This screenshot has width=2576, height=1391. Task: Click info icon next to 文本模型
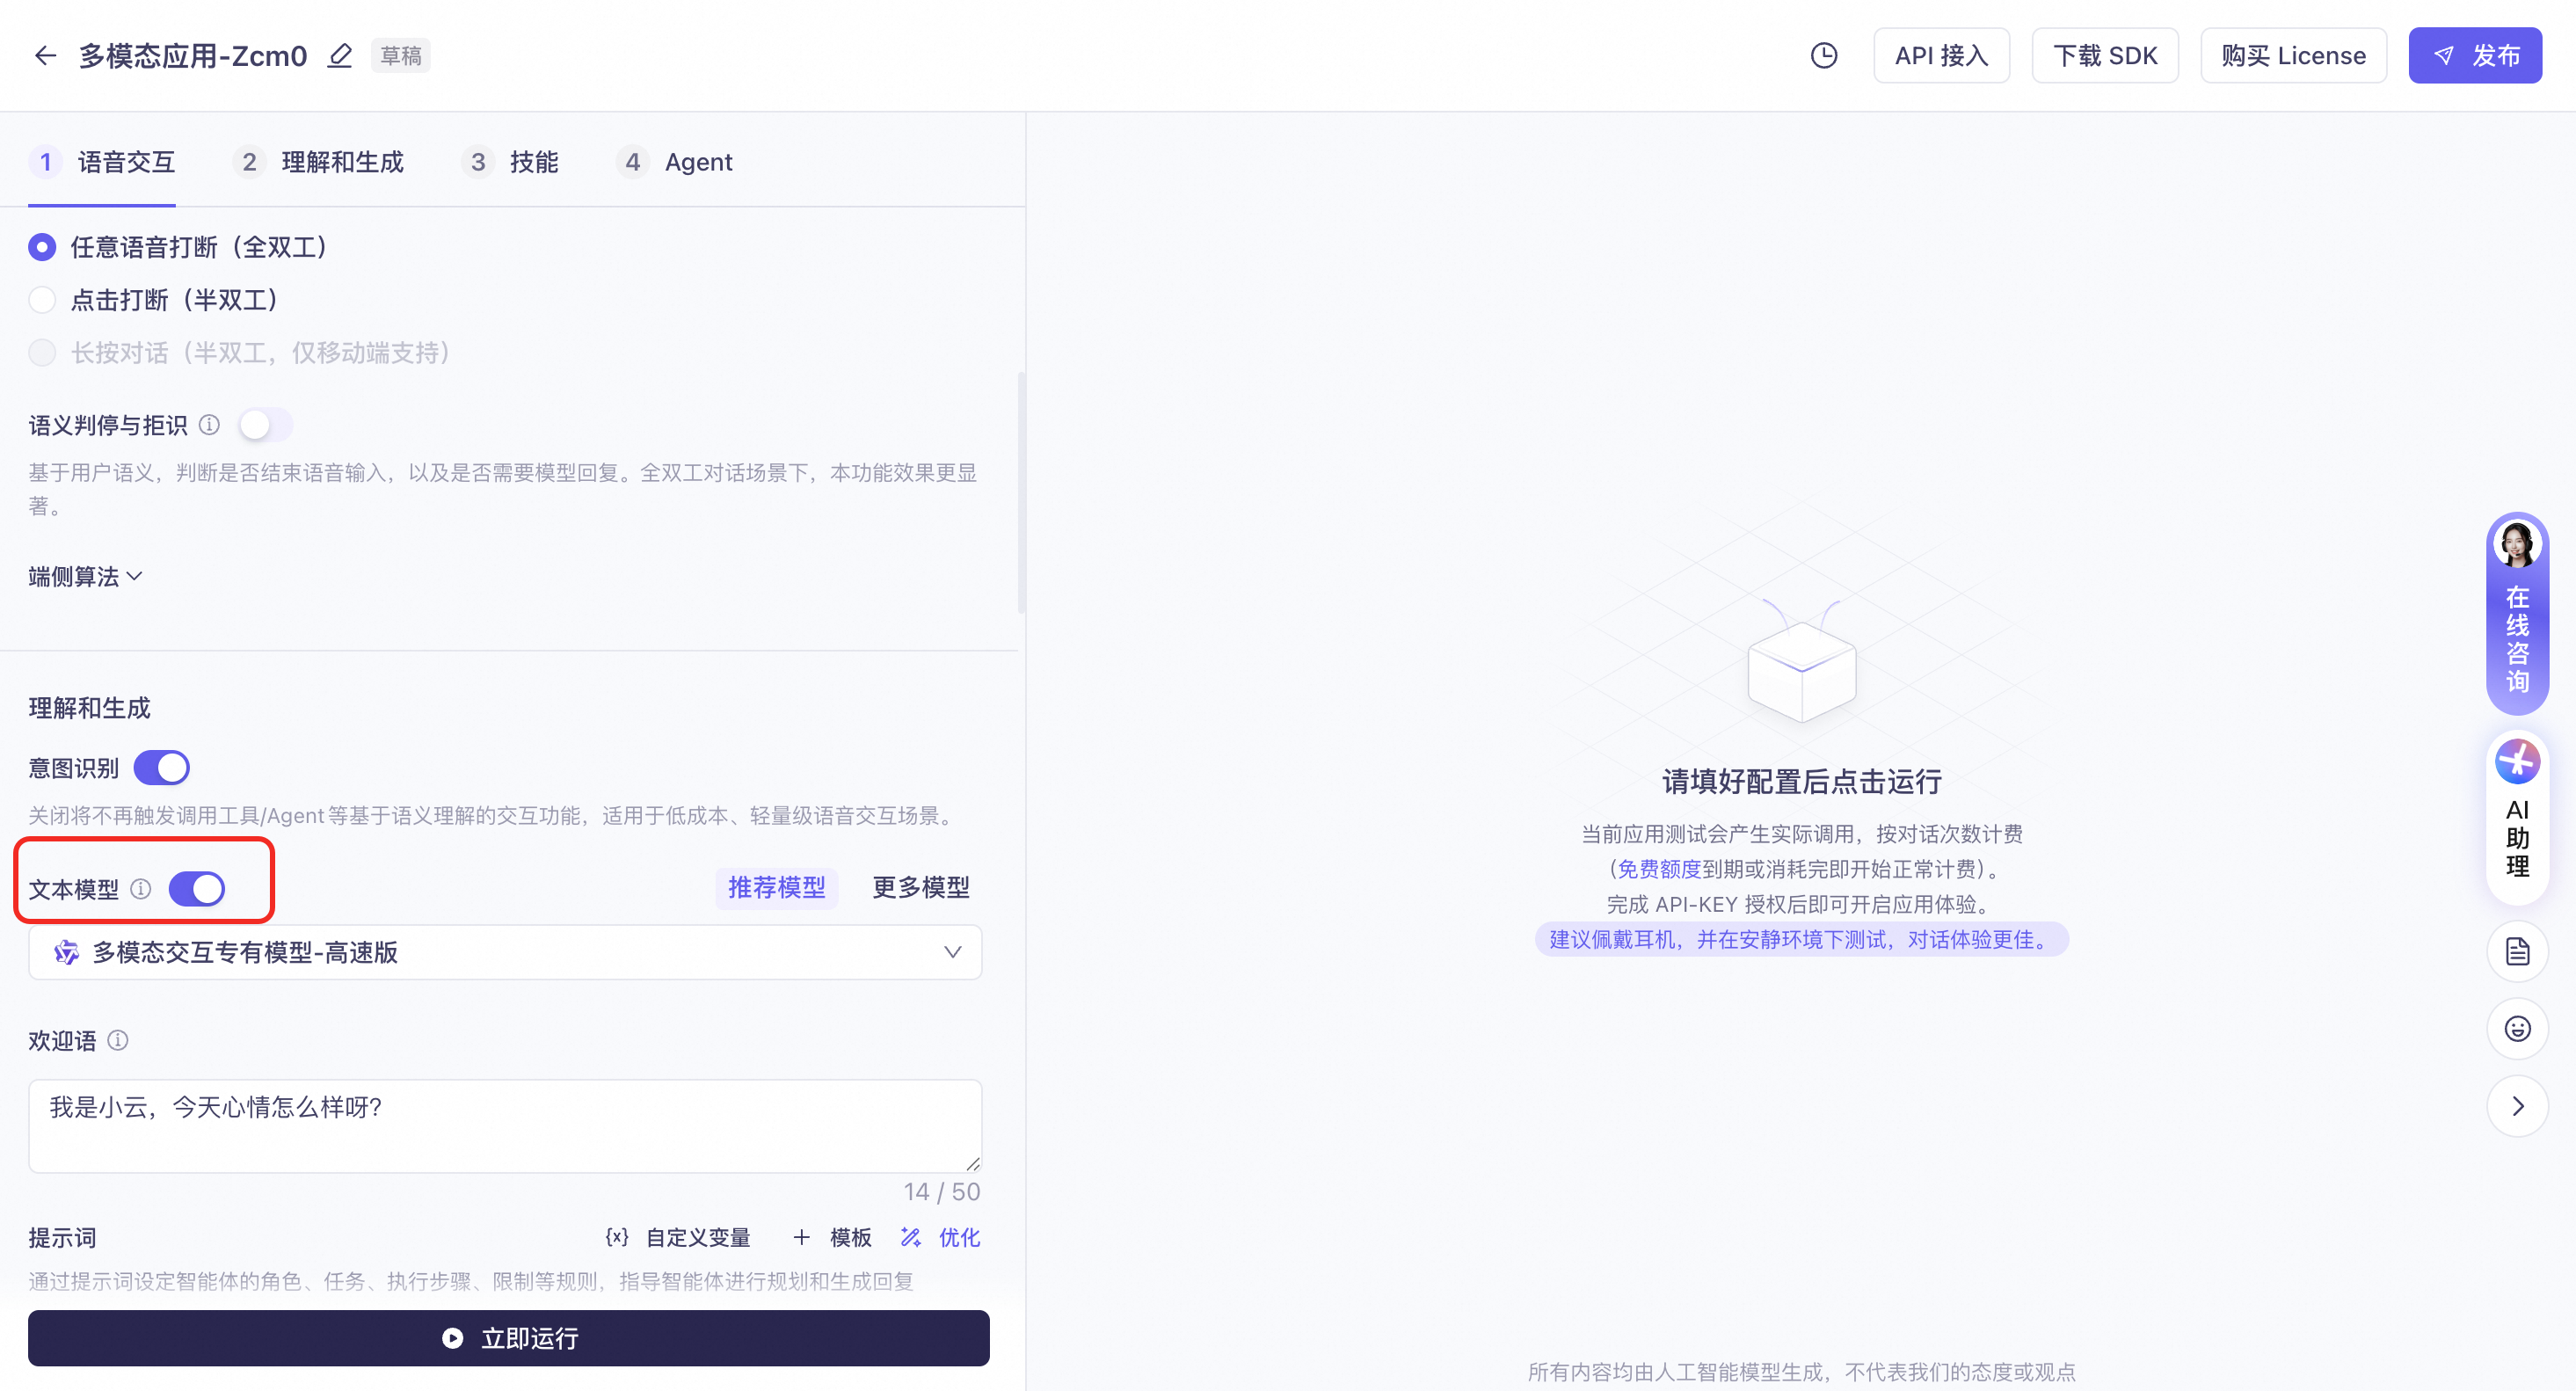click(141, 889)
